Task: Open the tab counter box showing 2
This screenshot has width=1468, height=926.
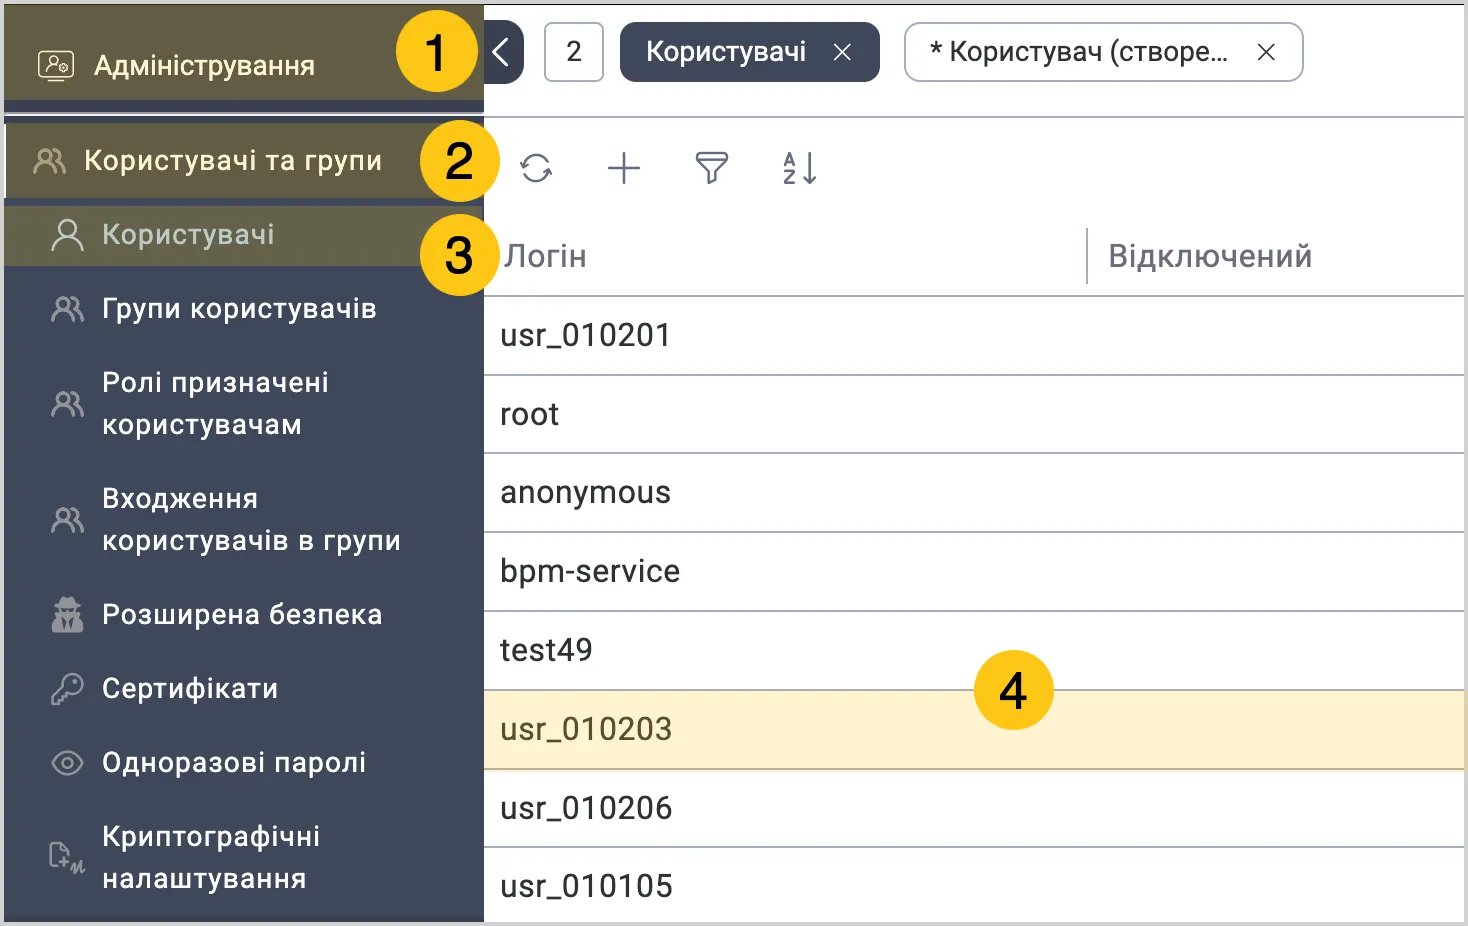Action: [x=574, y=52]
